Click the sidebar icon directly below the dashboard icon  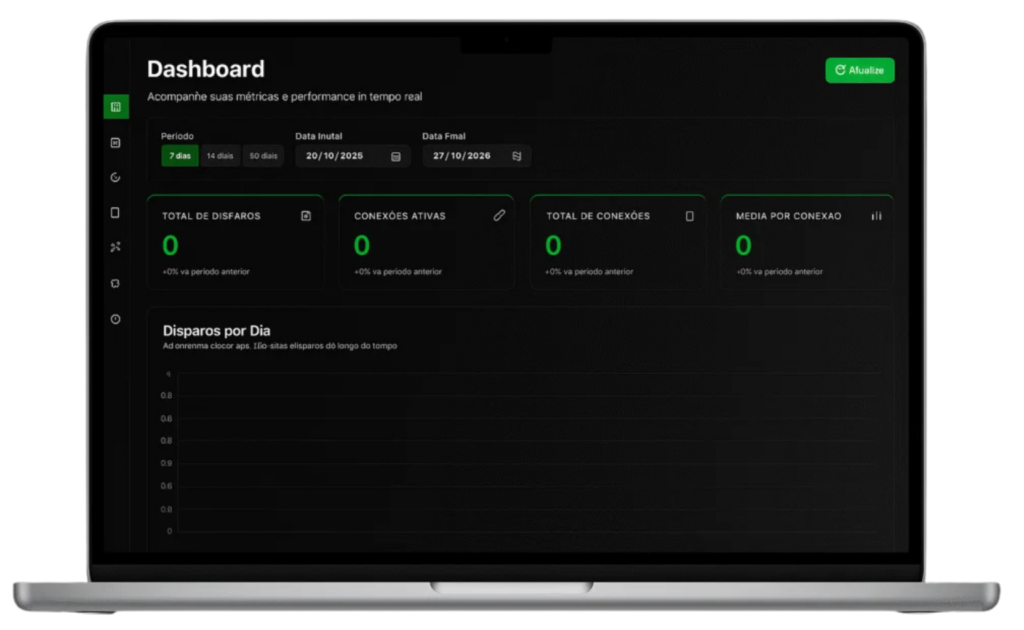click(116, 143)
